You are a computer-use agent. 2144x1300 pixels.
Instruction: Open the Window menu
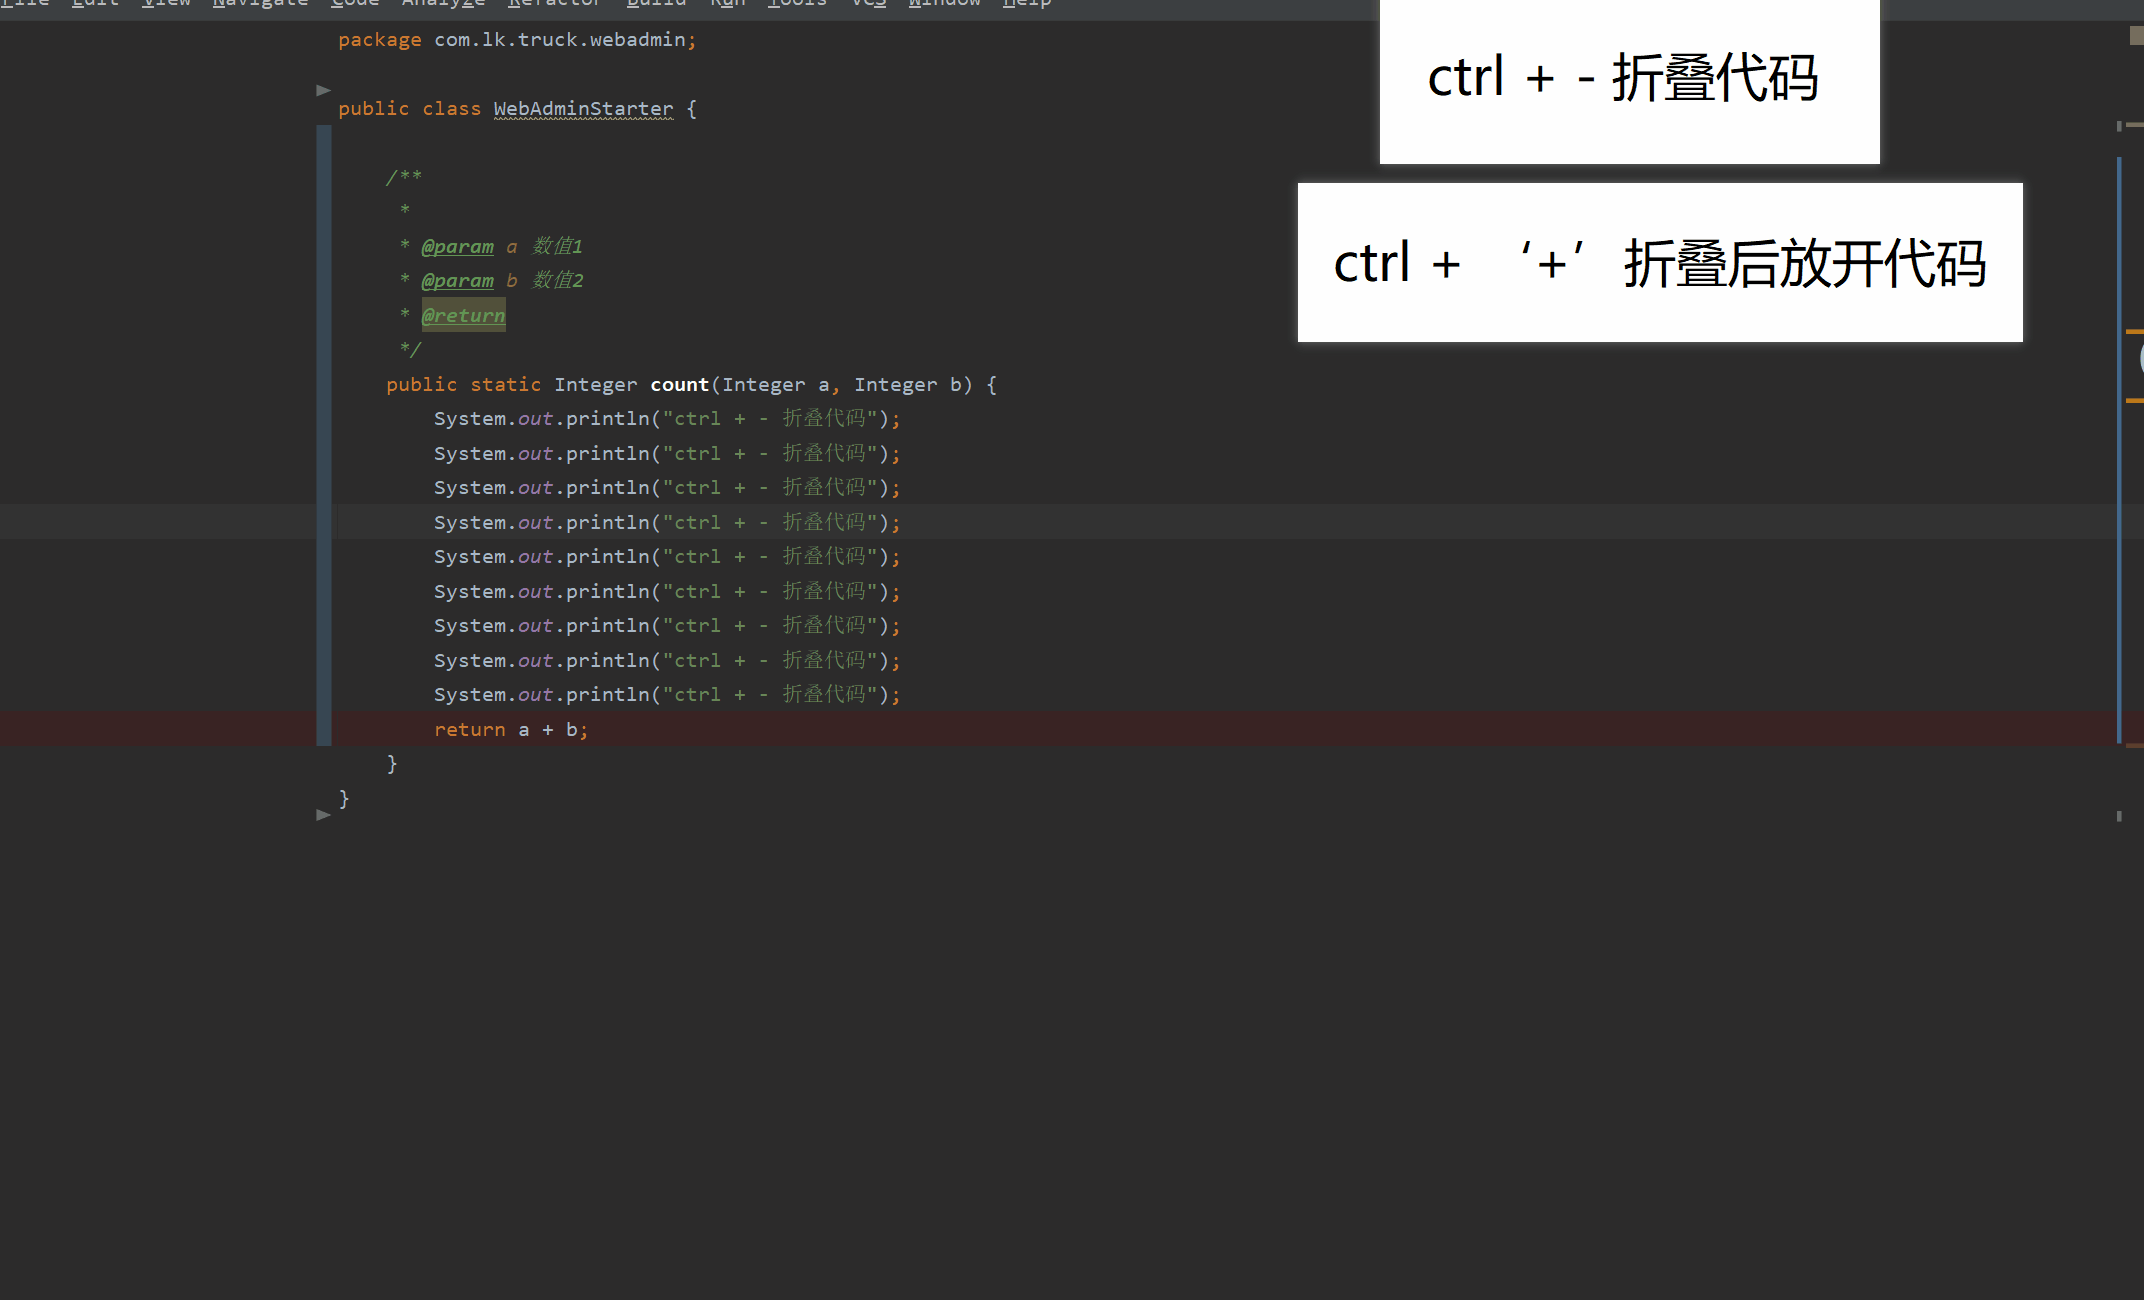pyautogui.click(x=944, y=4)
